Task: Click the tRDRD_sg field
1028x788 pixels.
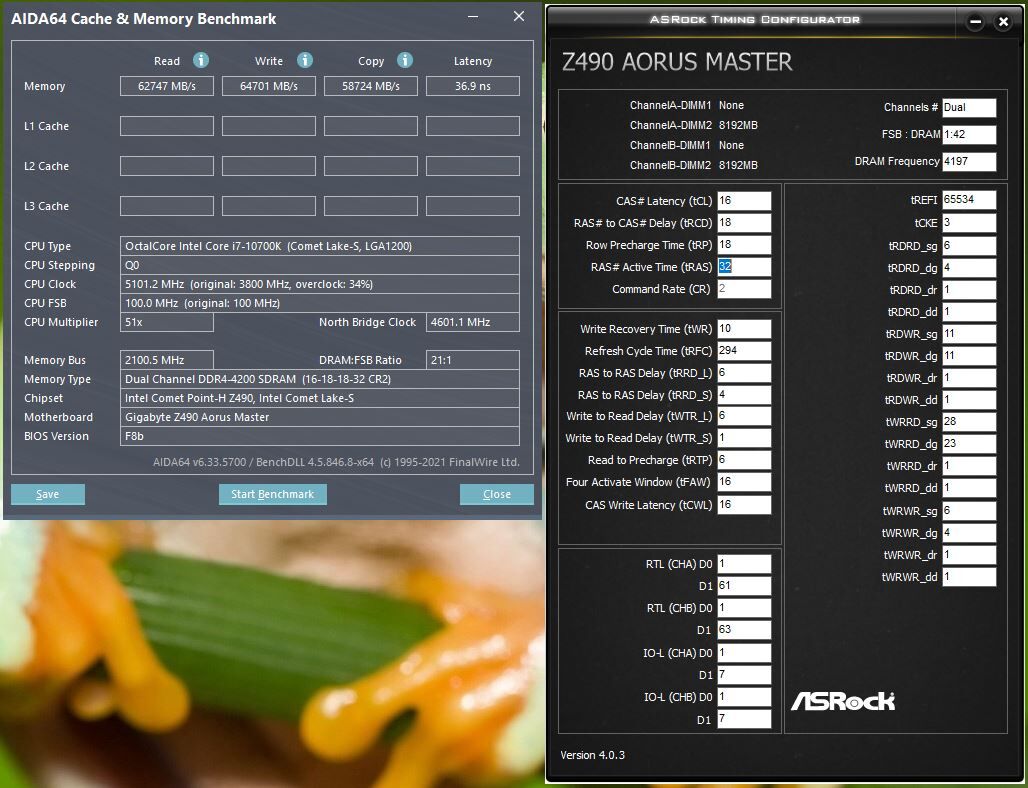Action: tap(969, 246)
